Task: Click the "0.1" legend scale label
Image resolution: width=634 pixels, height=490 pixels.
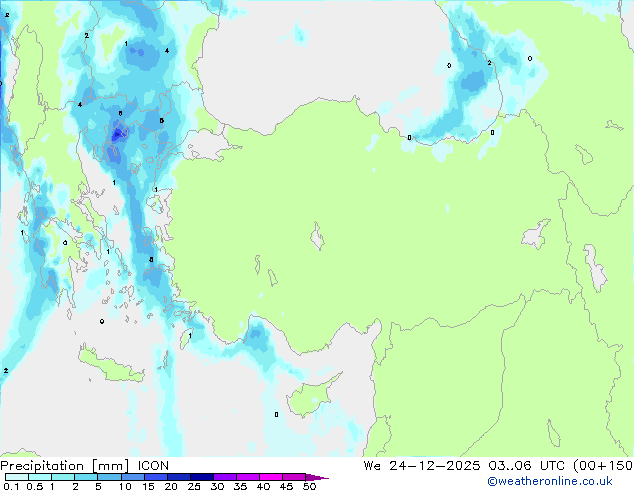Action: [x=11, y=486]
